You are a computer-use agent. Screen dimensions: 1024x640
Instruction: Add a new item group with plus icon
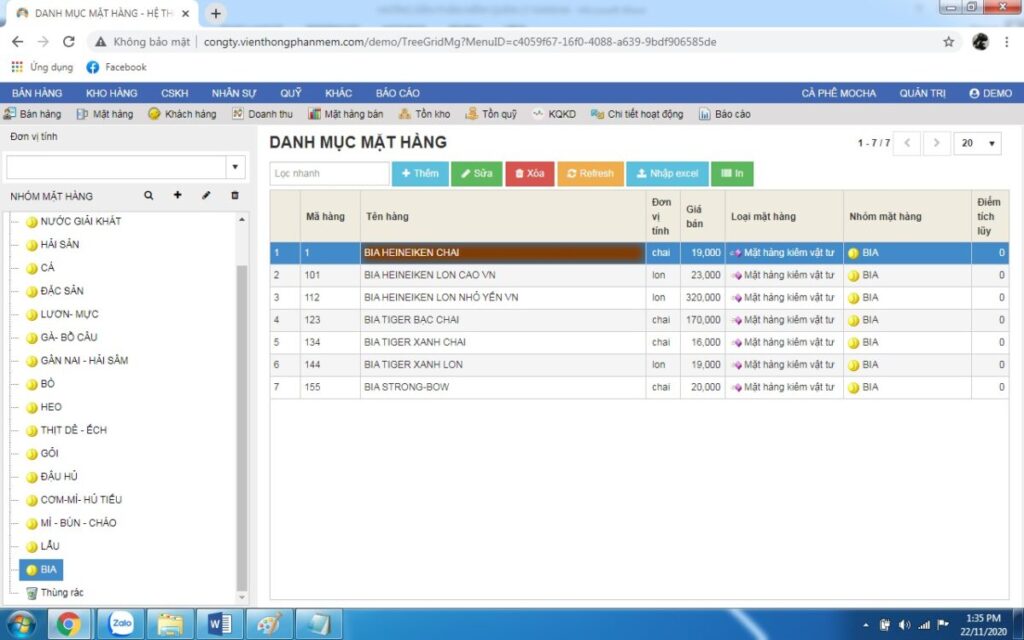[x=178, y=195]
